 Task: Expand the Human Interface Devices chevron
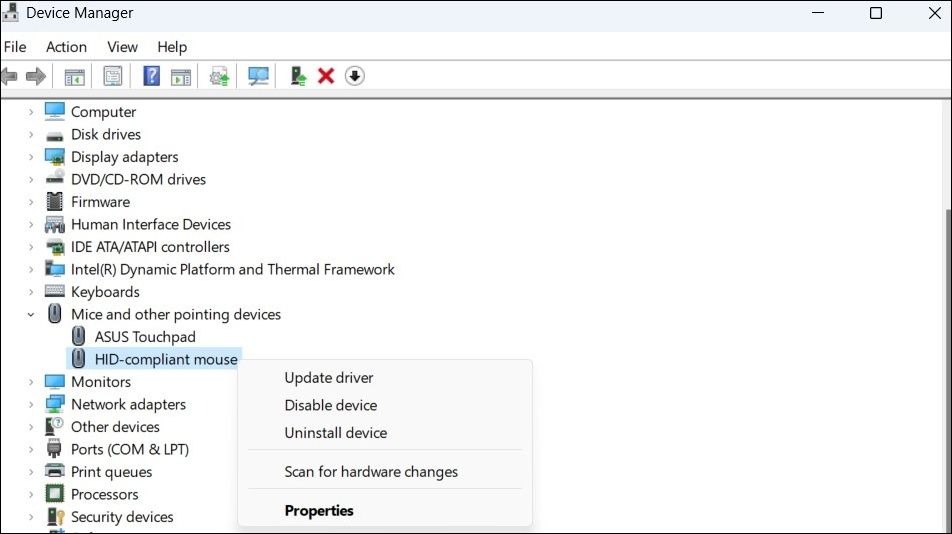pyautogui.click(x=31, y=225)
